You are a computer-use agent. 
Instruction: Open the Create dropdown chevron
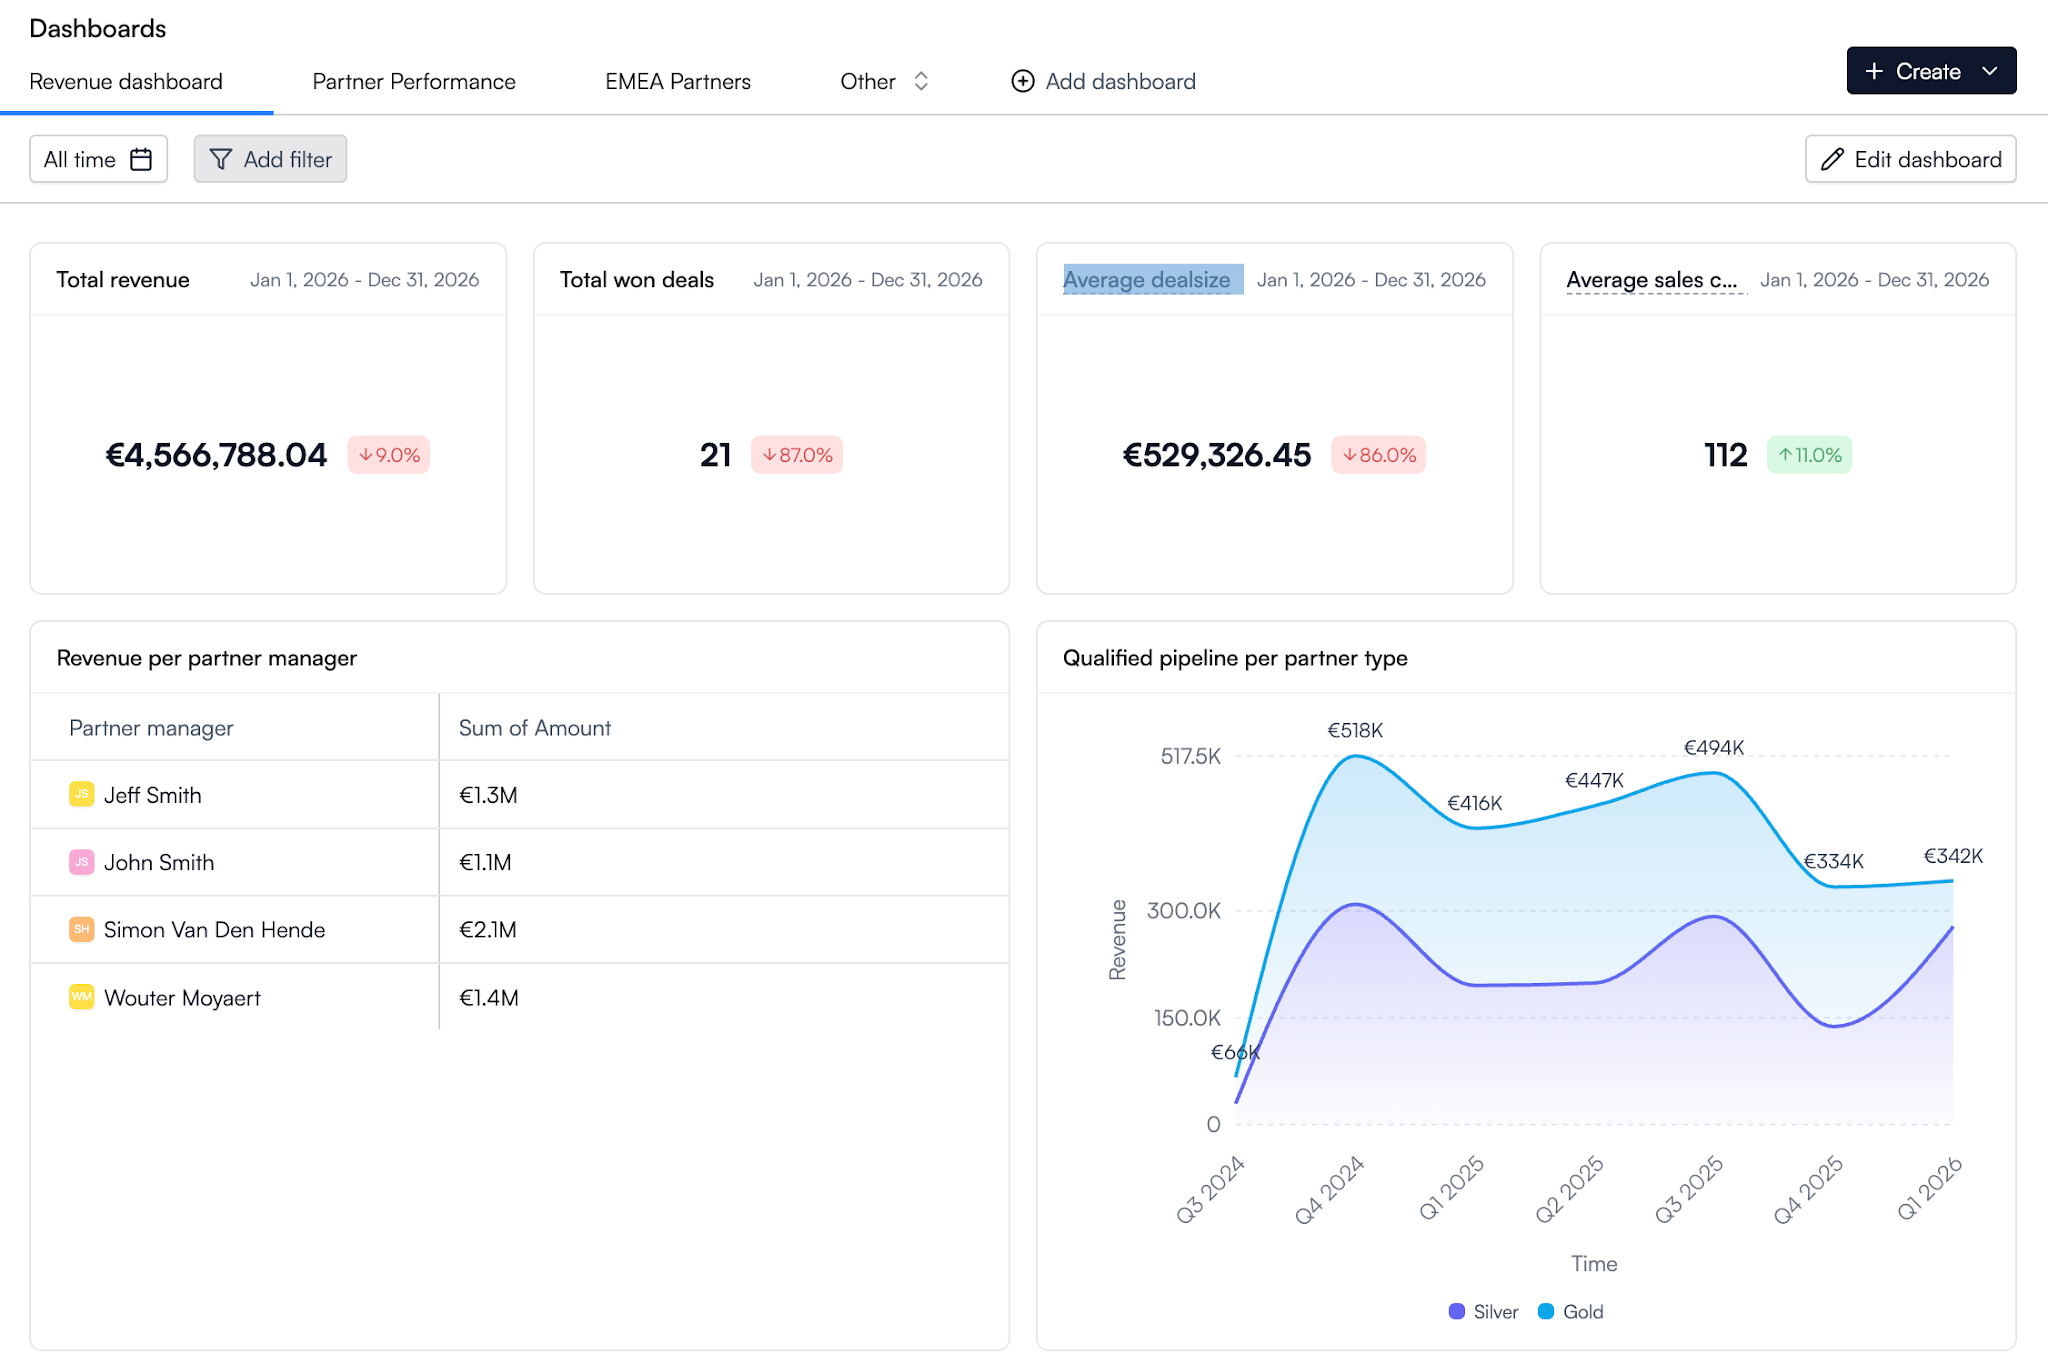point(1990,71)
